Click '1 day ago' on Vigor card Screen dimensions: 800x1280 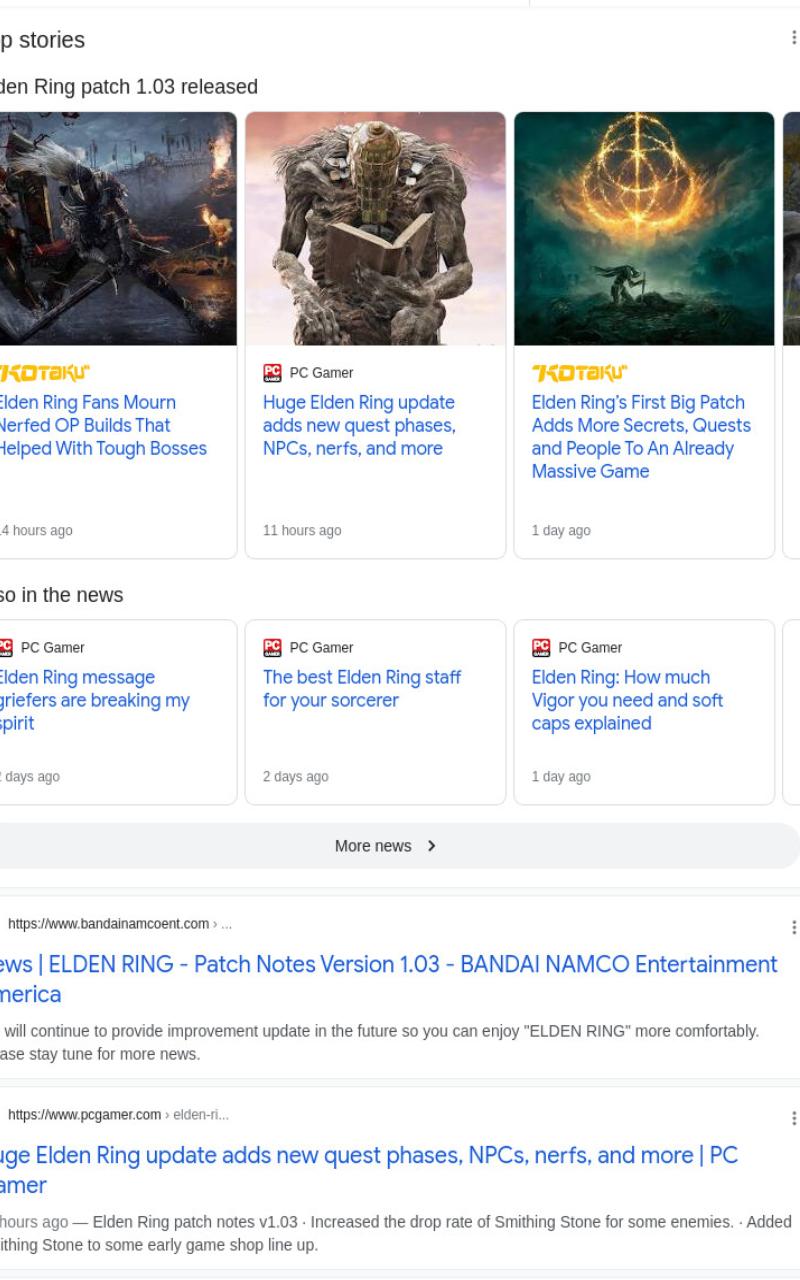[561, 777]
